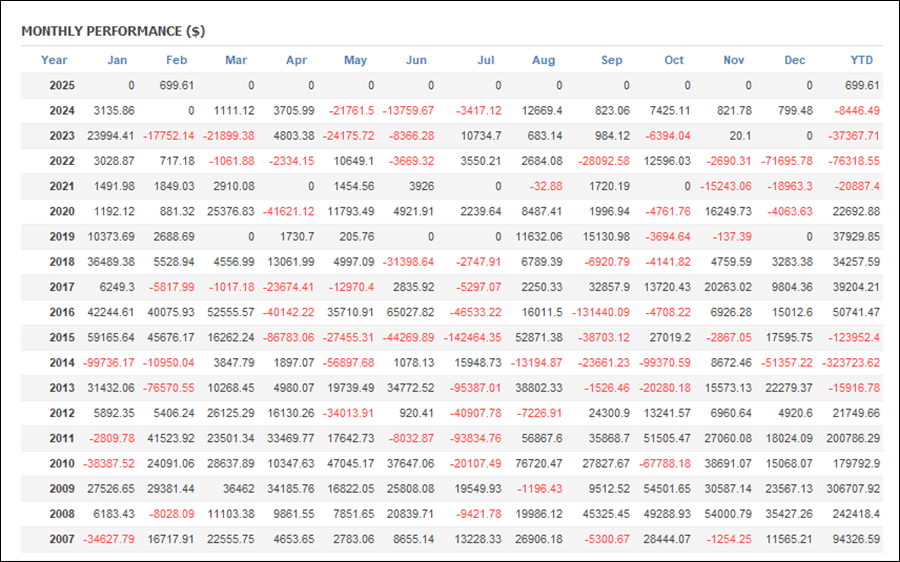
Task: Select the Dec column header
Action: tap(795, 60)
